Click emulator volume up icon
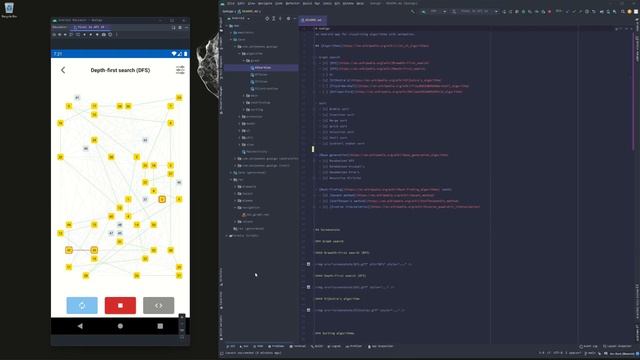640x360 pixels. 60,35
